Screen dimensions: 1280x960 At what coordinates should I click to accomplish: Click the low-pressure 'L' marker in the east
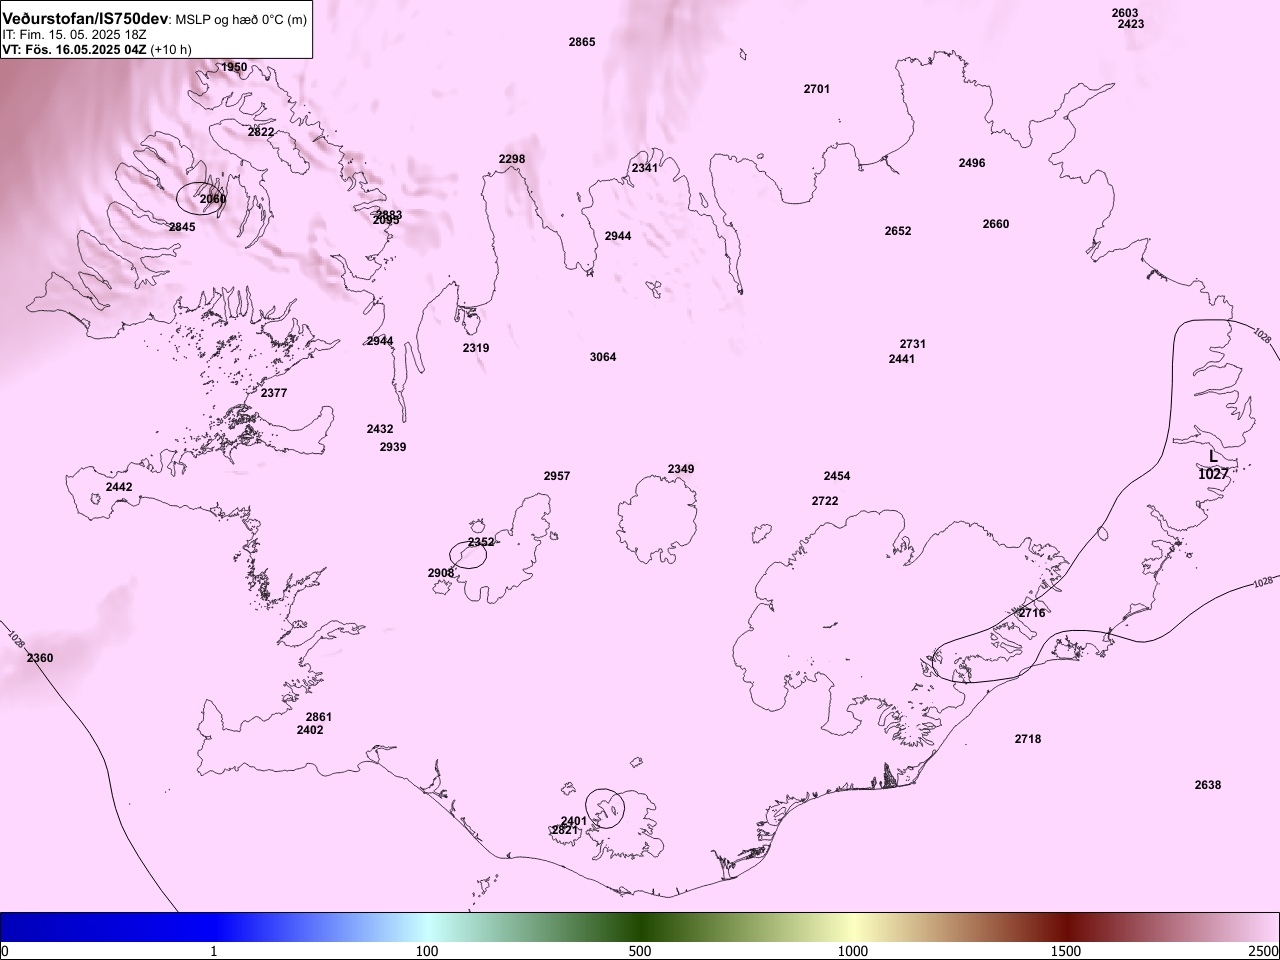[x=1213, y=456]
